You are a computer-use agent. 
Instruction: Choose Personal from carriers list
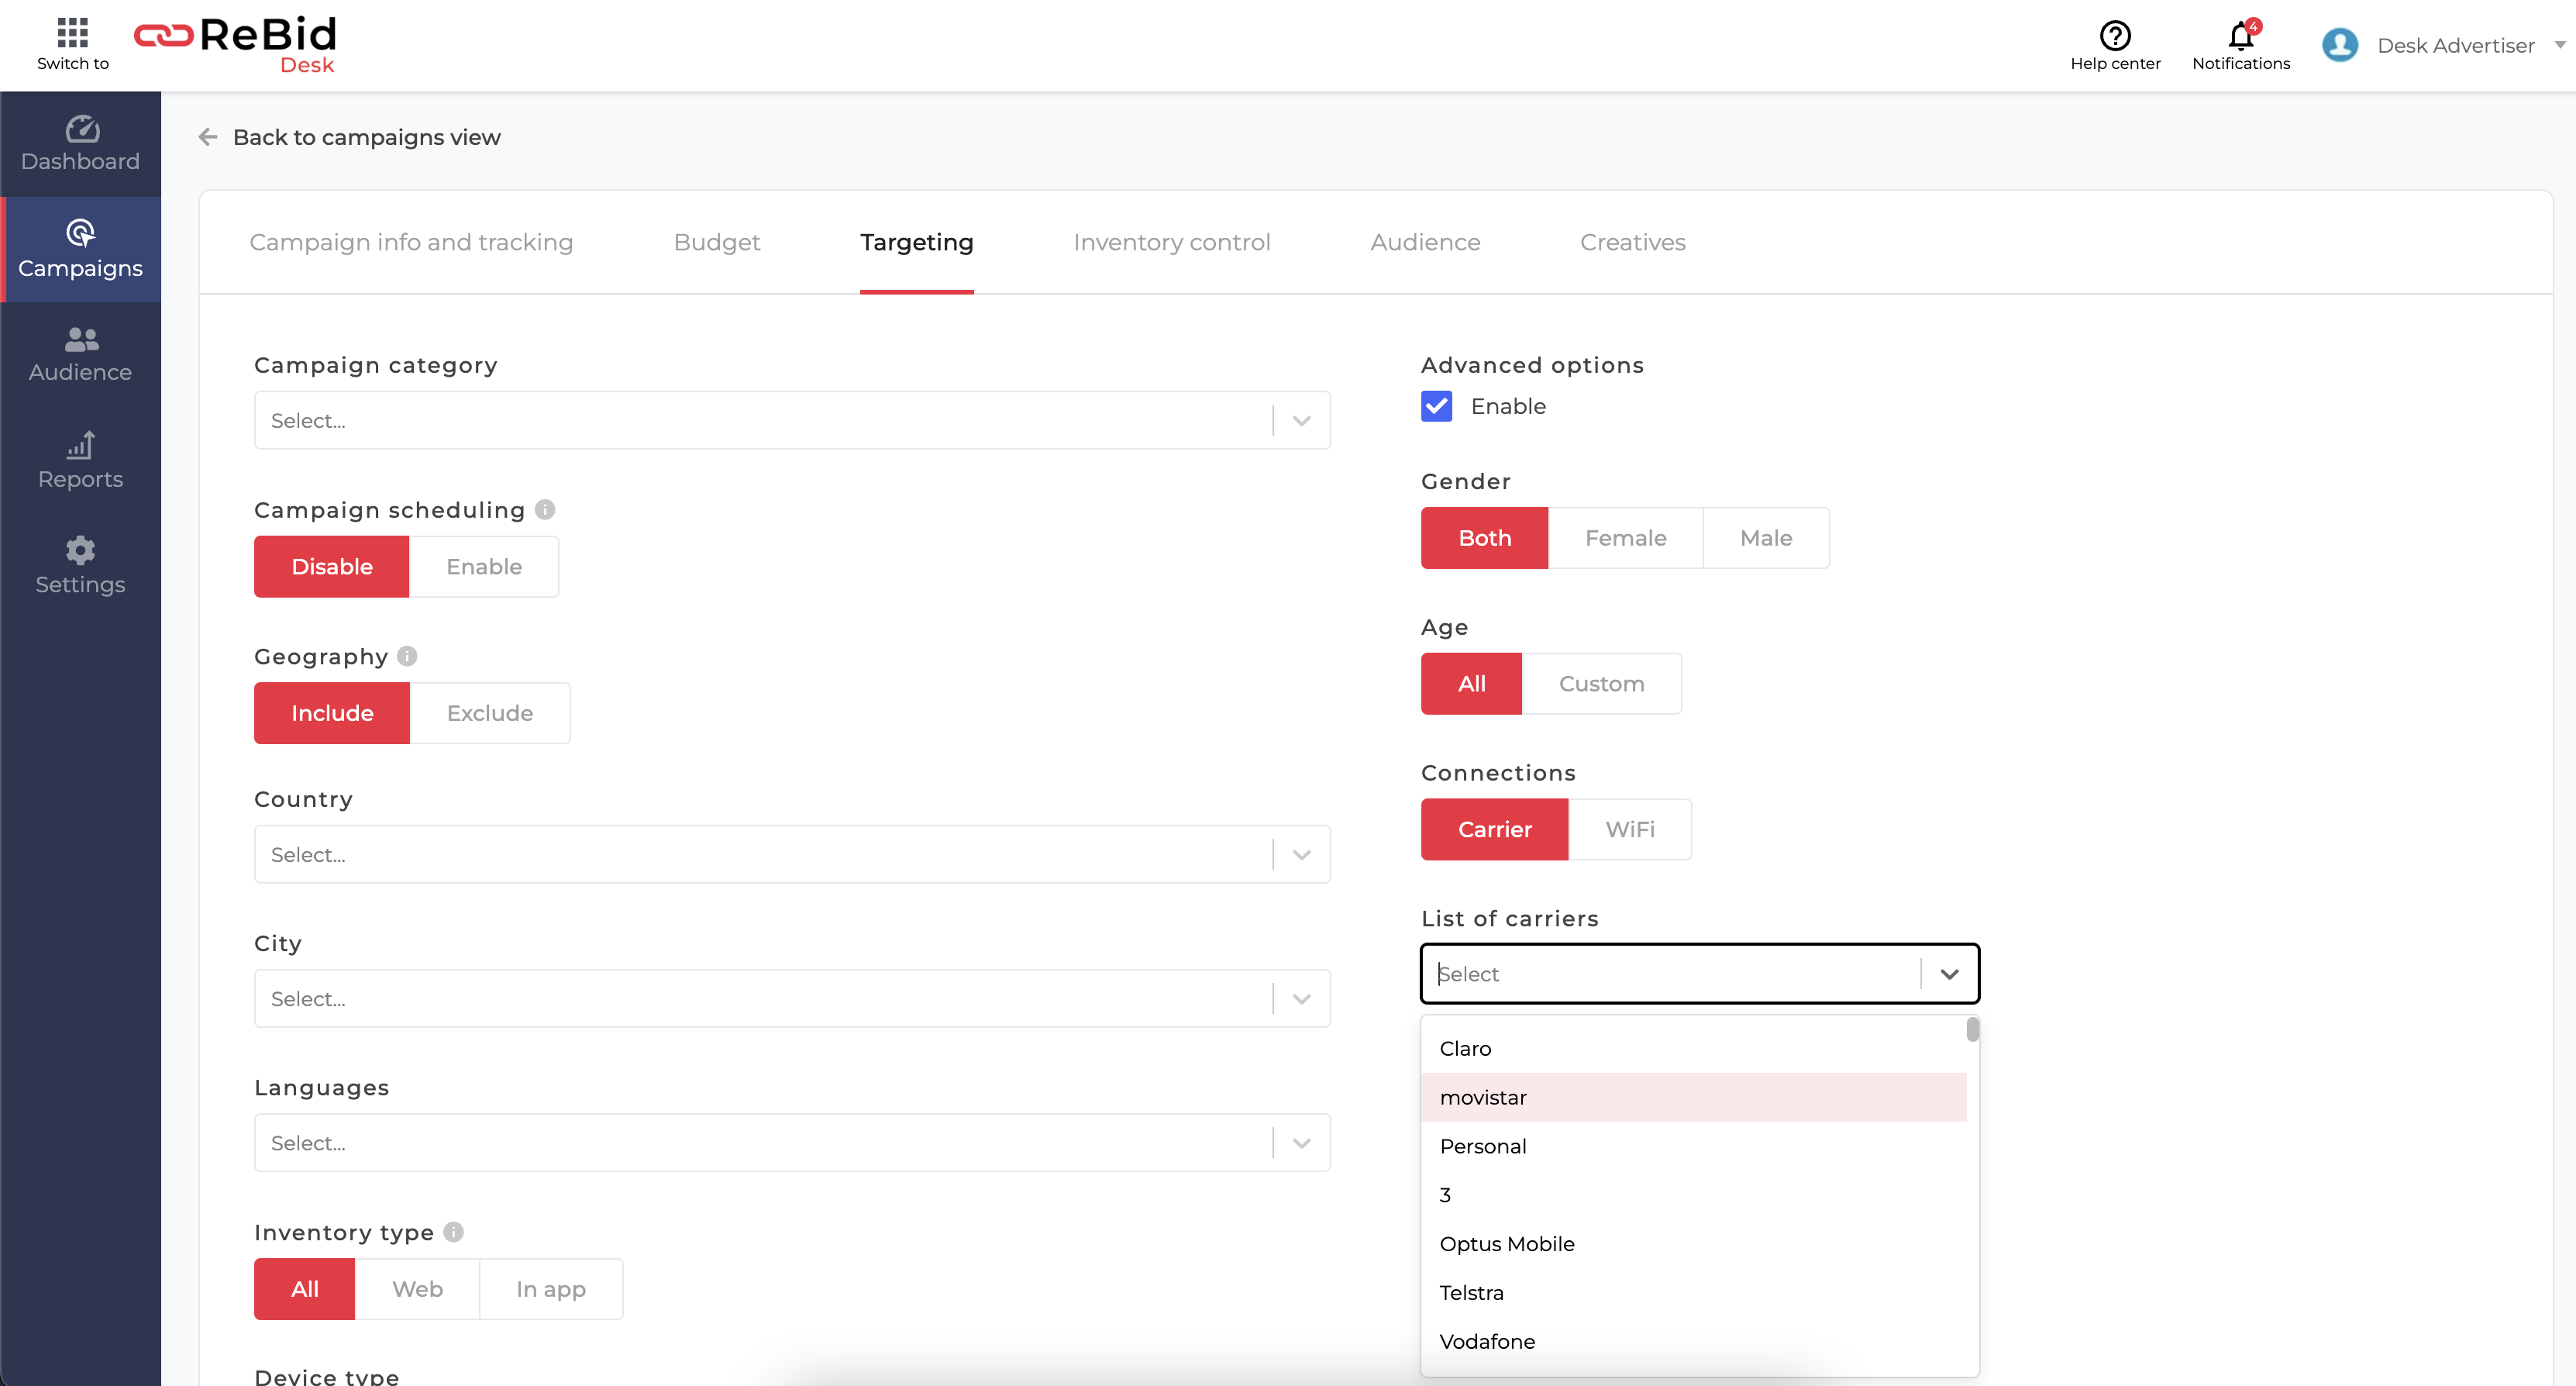click(1693, 1147)
